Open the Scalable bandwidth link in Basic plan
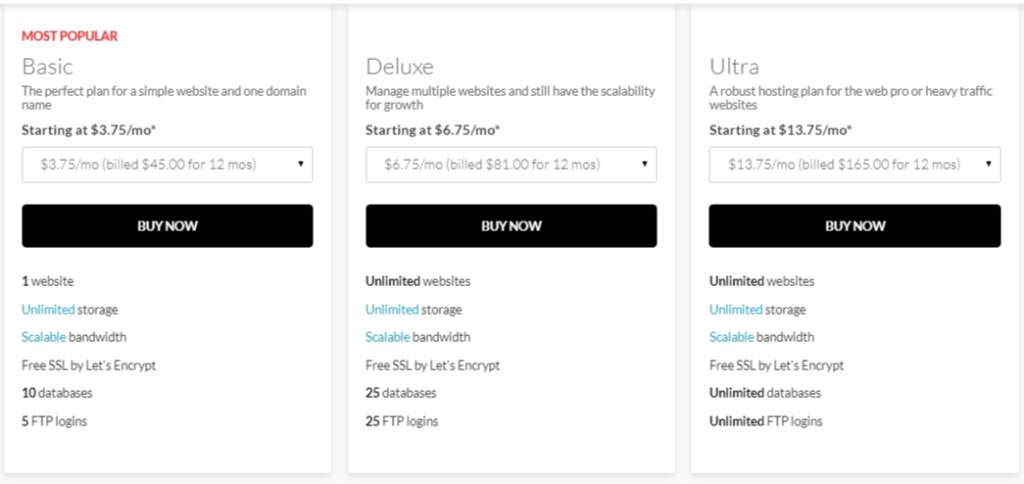The width and height of the screenshot is (1024, 484). (x=46, y=337)
